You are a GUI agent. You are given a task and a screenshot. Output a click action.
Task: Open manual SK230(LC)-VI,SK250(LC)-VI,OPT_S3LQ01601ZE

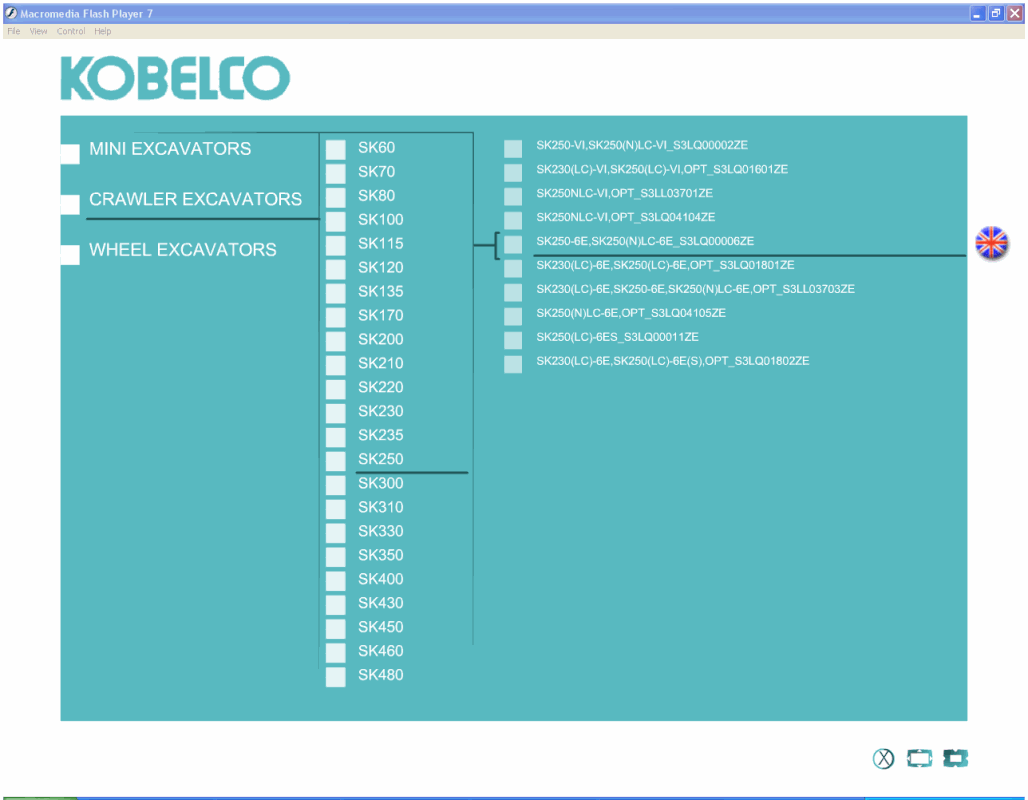point(662,169)
